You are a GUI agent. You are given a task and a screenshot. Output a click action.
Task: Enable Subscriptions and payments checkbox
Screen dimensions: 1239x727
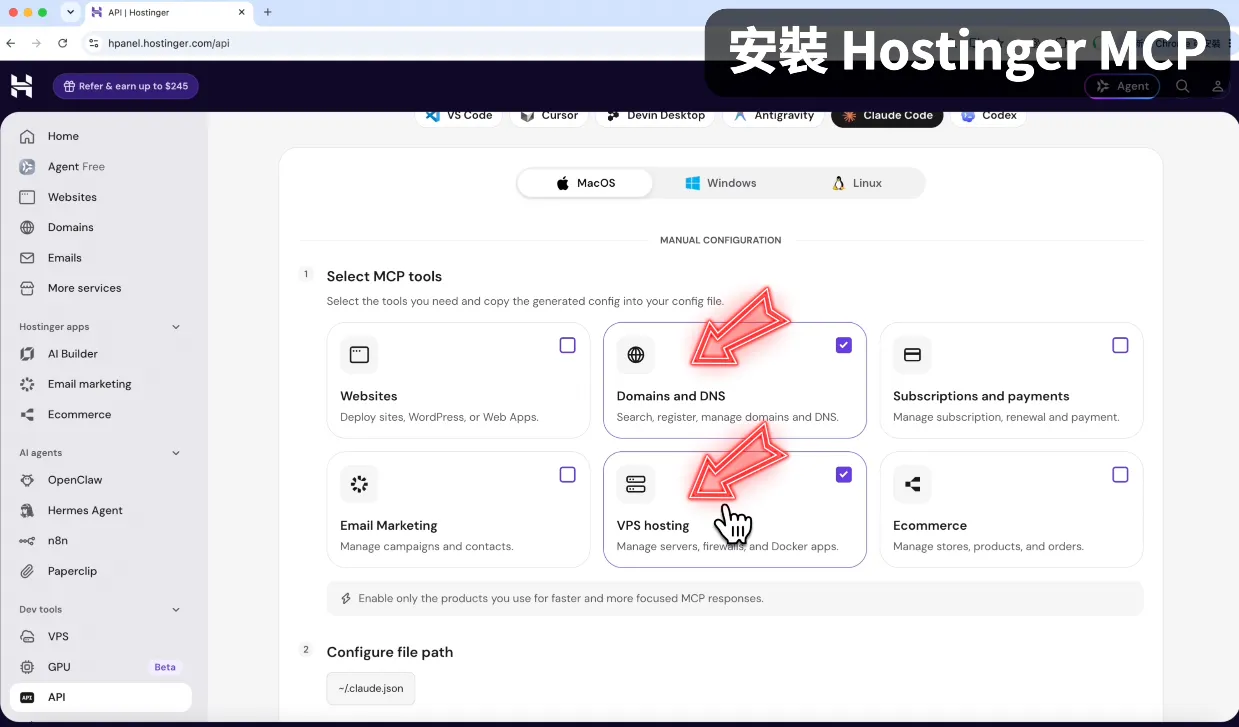click(1120, 345)
